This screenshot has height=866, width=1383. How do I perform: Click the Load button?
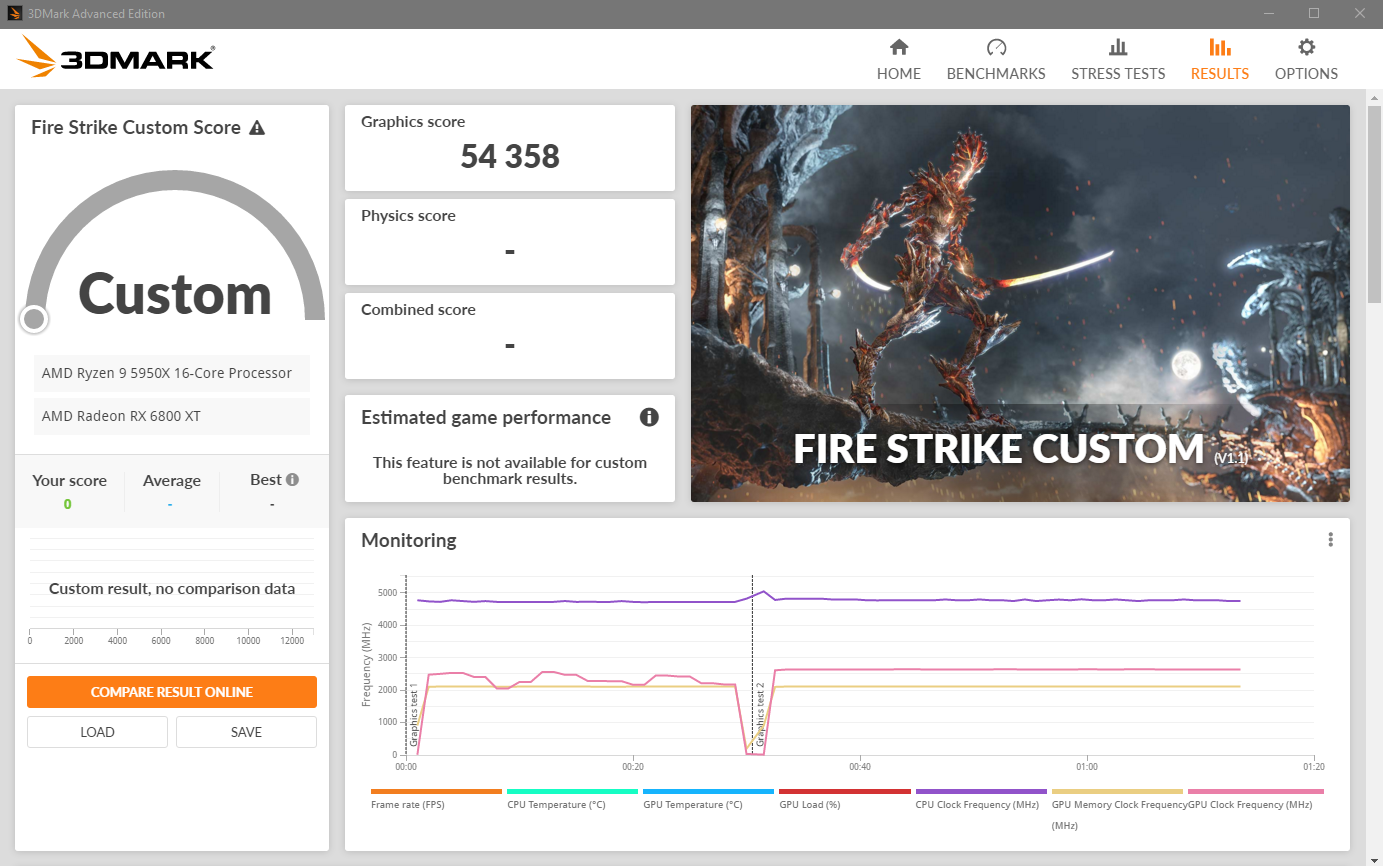(97, 732)
